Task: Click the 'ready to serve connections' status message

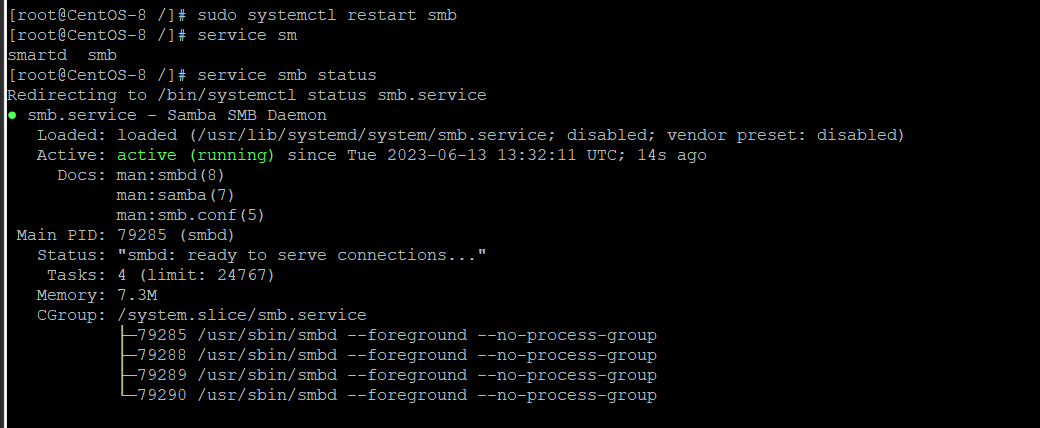Action: point(302,255)
